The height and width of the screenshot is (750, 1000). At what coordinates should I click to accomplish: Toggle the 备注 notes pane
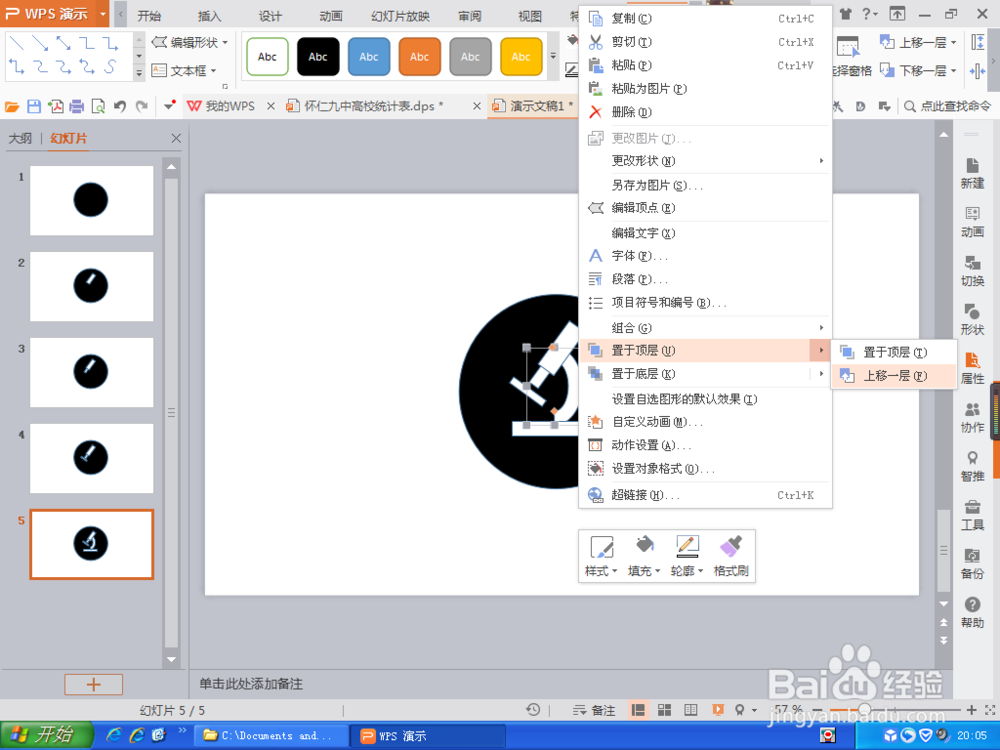(594, 710)
